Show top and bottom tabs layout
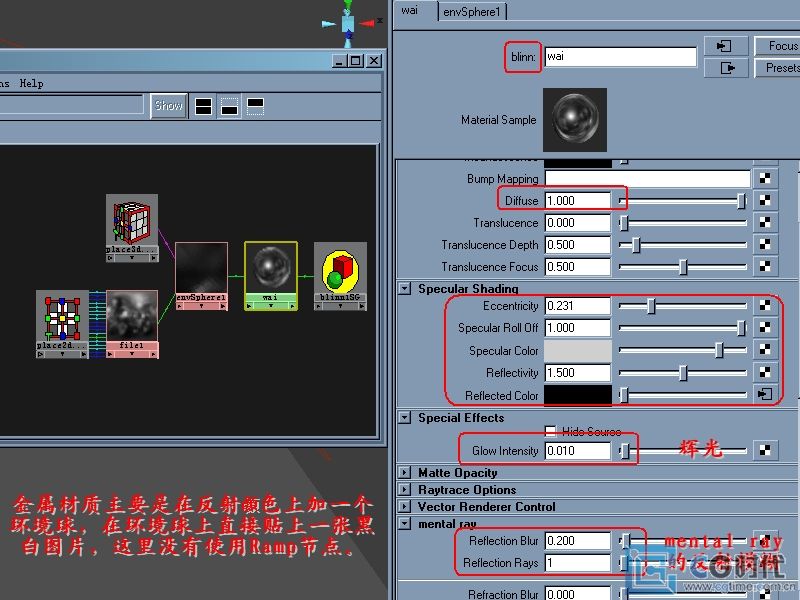 click(x=204, y=106)
